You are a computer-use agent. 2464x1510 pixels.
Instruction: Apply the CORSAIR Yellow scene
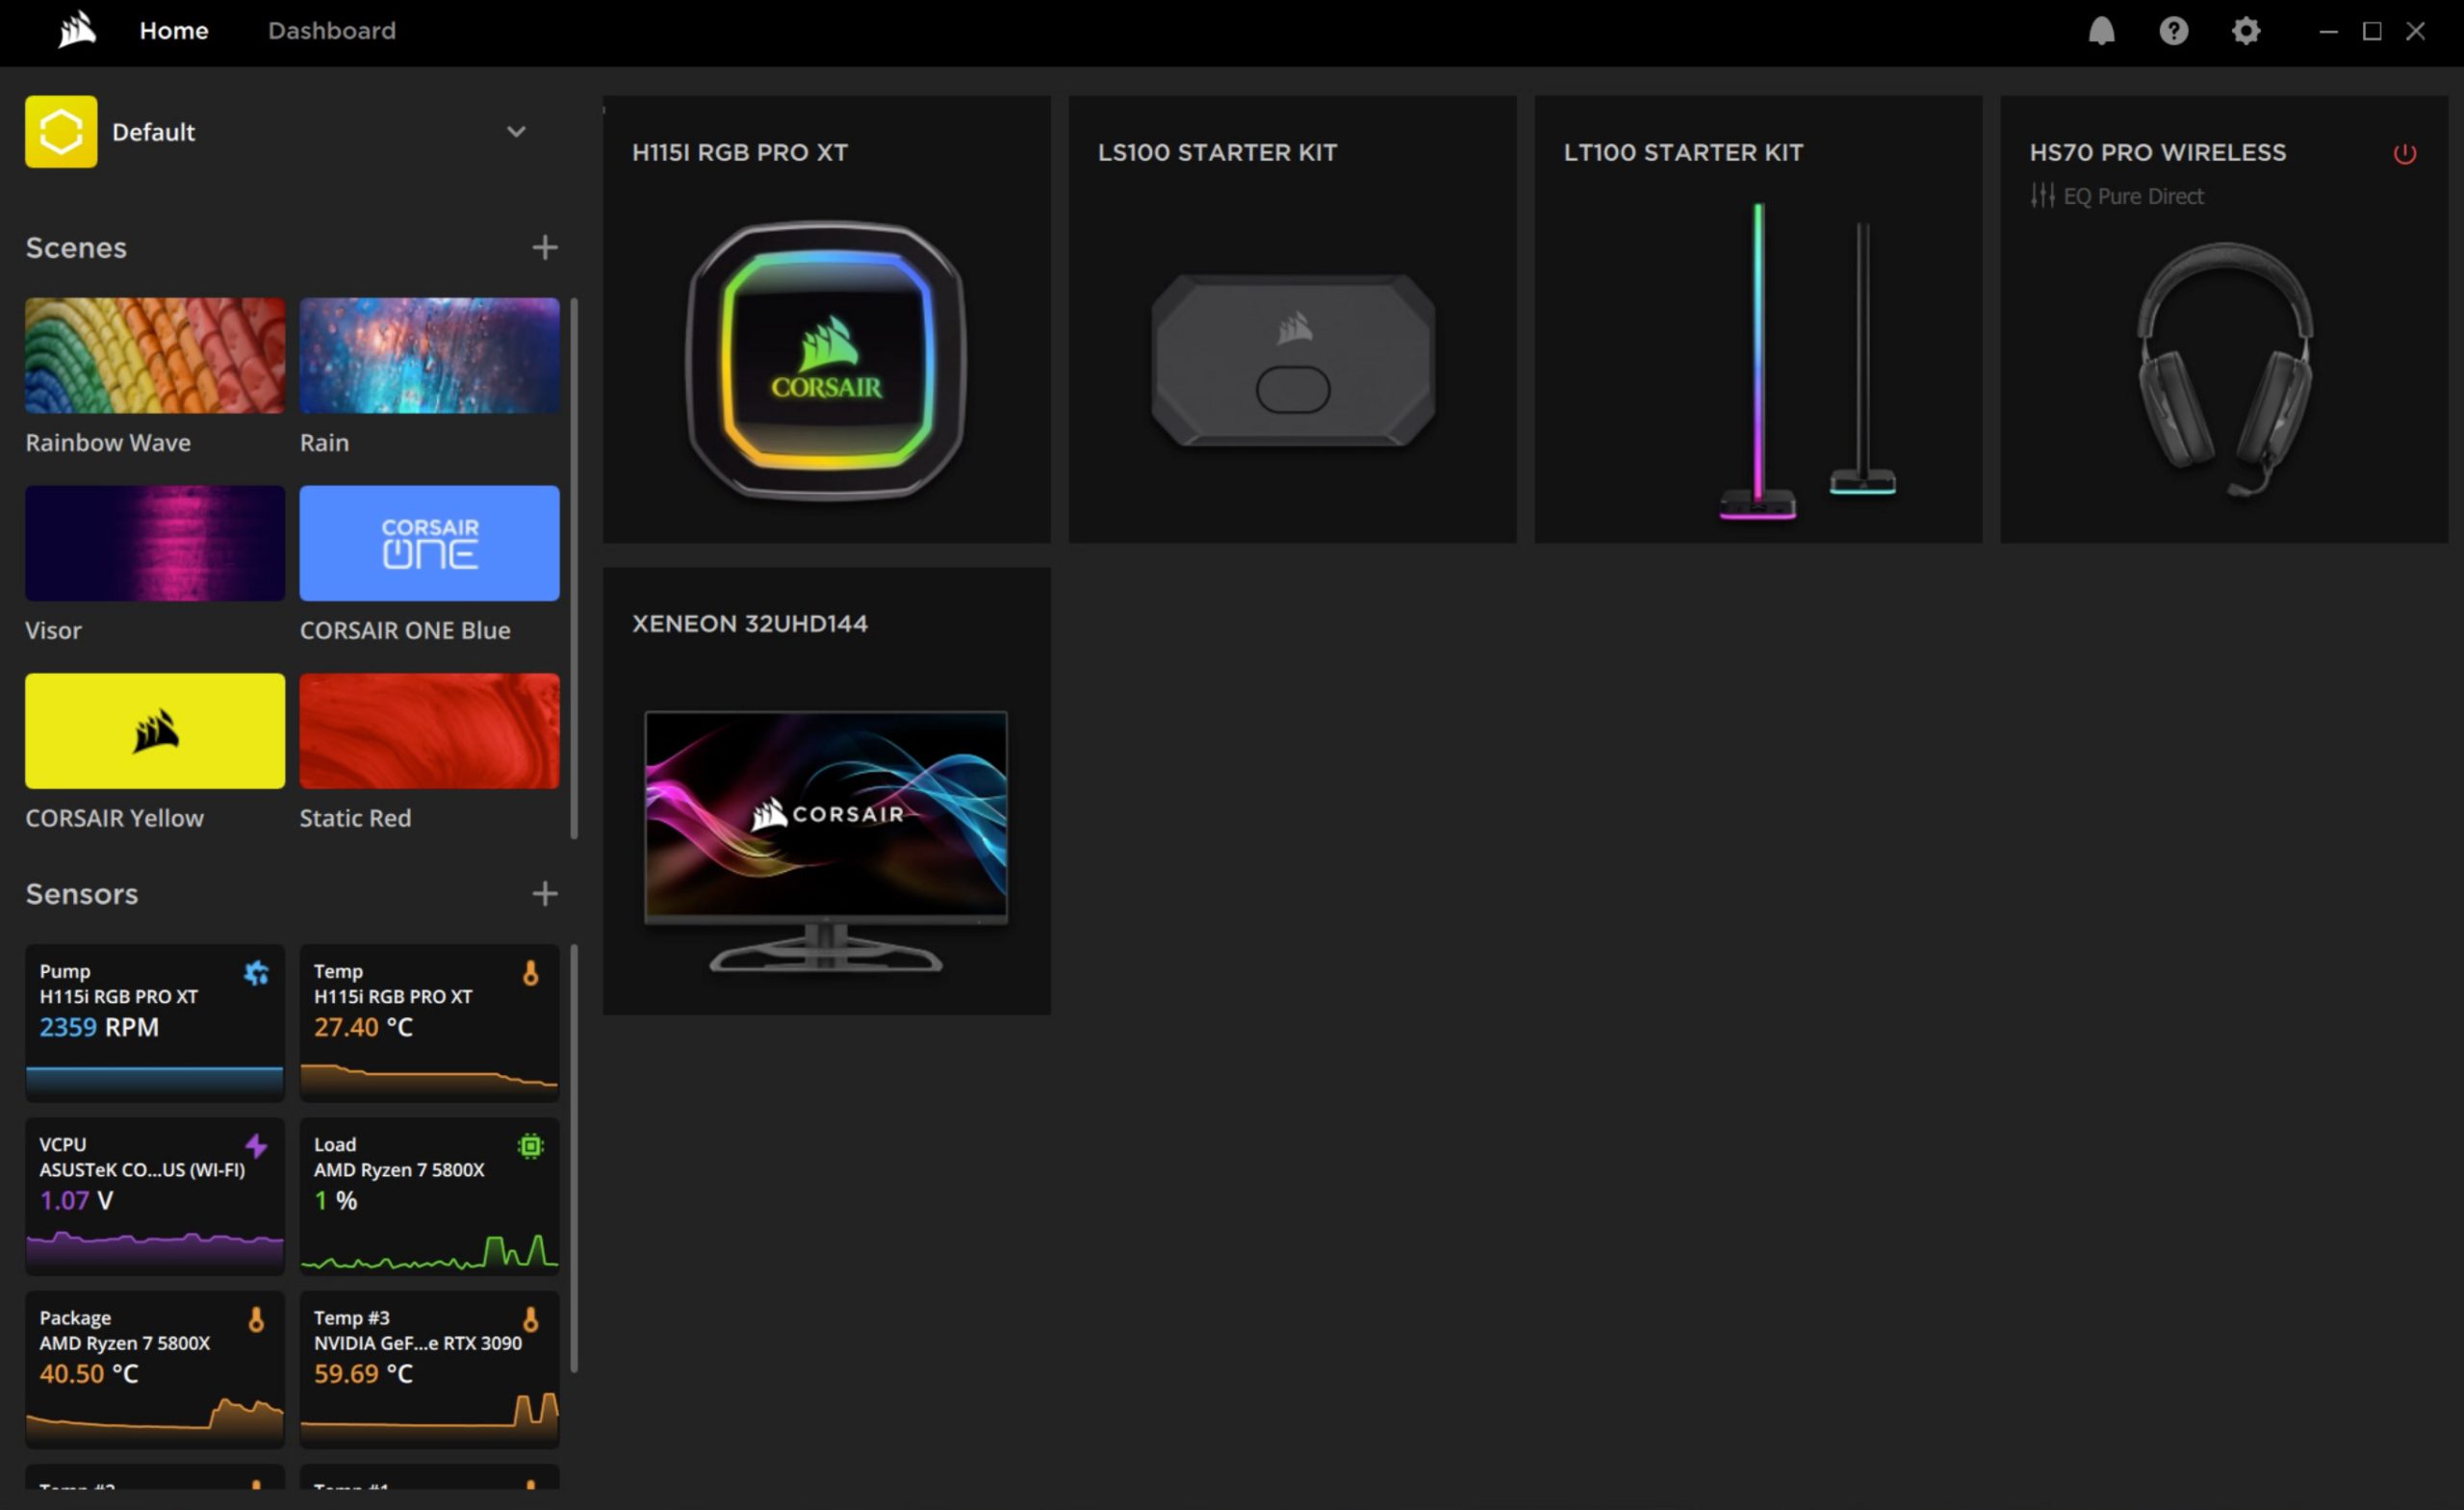pyautogui.click(x=155, y=731)
